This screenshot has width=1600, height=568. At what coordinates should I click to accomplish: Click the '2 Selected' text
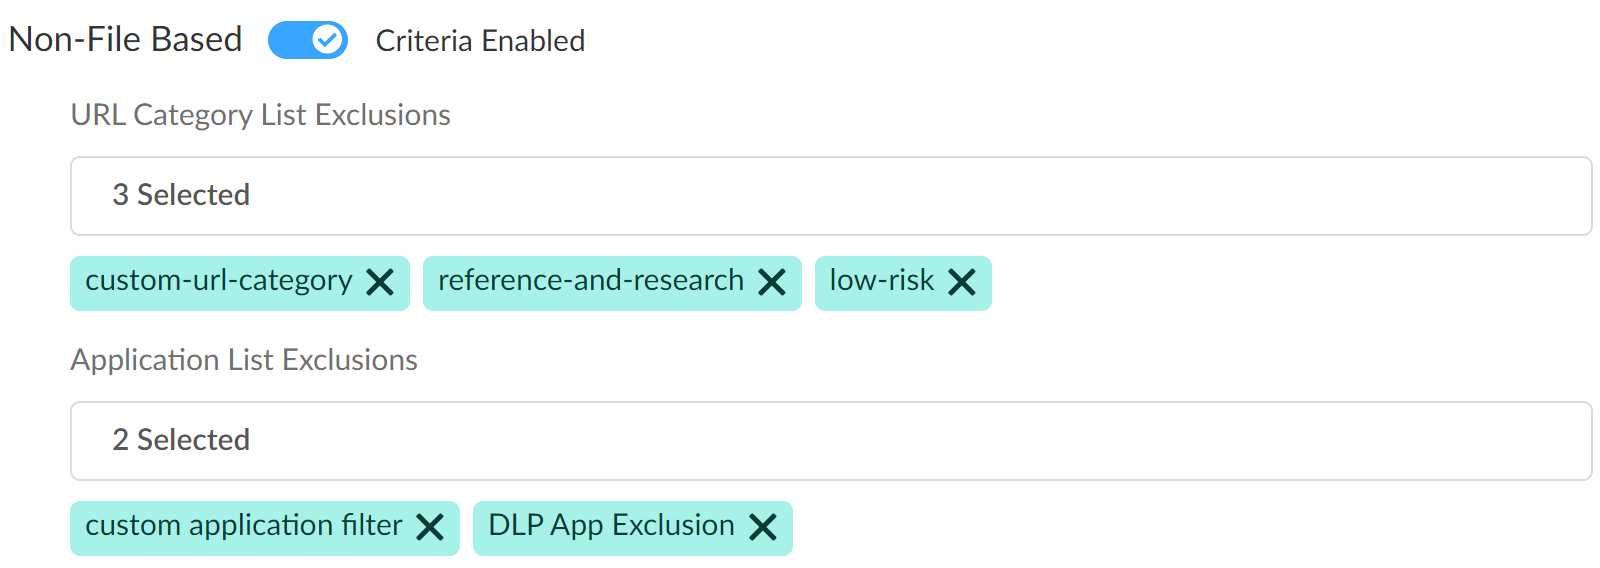tap(181, 440)
